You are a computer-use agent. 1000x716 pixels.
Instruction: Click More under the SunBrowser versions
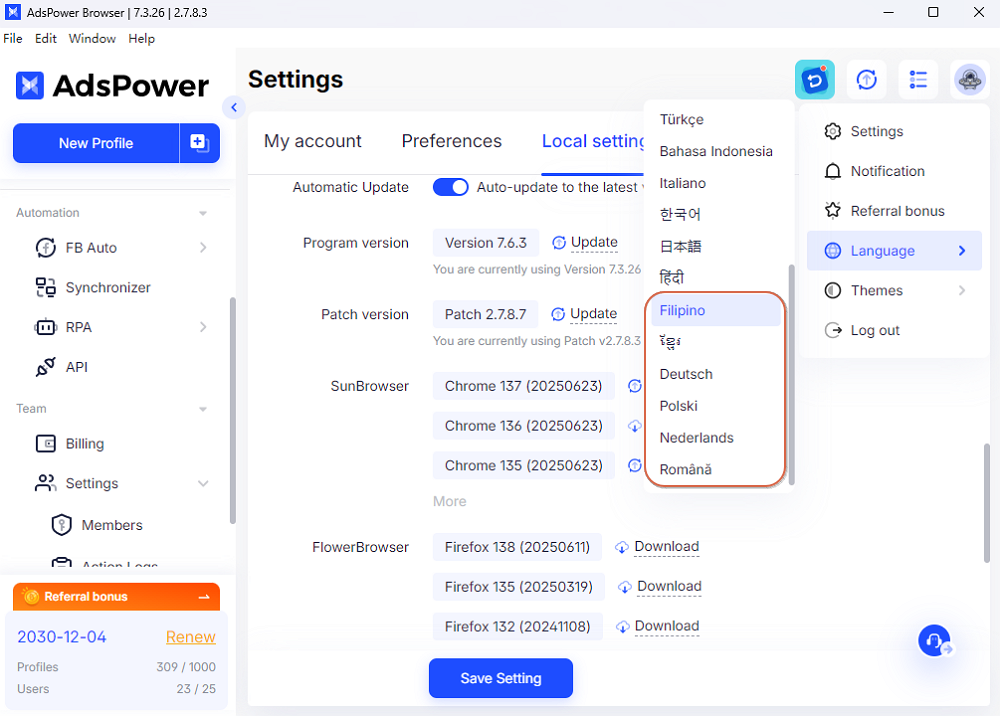point(450,502)
